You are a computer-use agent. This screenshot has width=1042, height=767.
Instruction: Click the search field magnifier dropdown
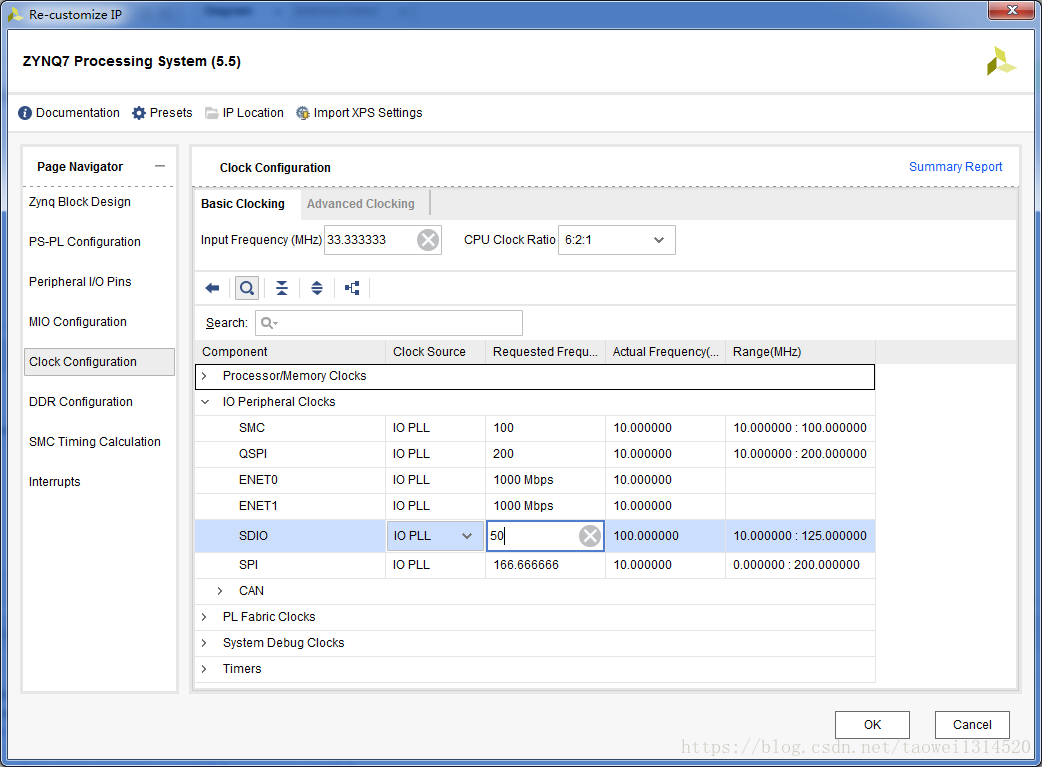pyautogui.click(x=269, y=323)
